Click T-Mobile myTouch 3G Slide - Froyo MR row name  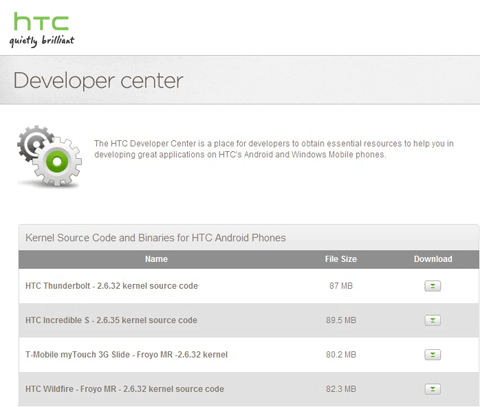(x=126, y=355)
